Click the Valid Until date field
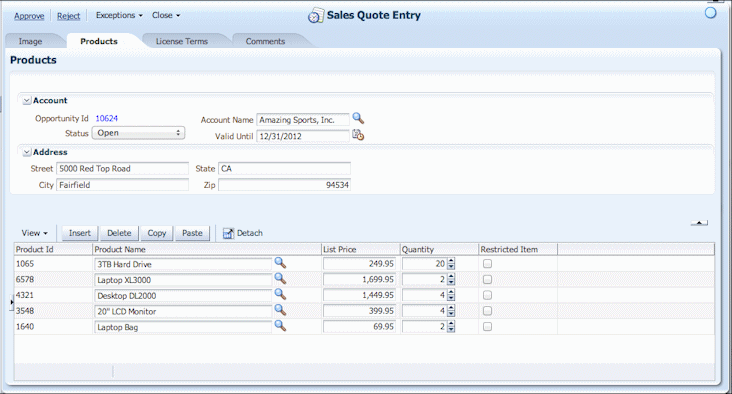This screenshot has height=394, width=732. [303, 136]
